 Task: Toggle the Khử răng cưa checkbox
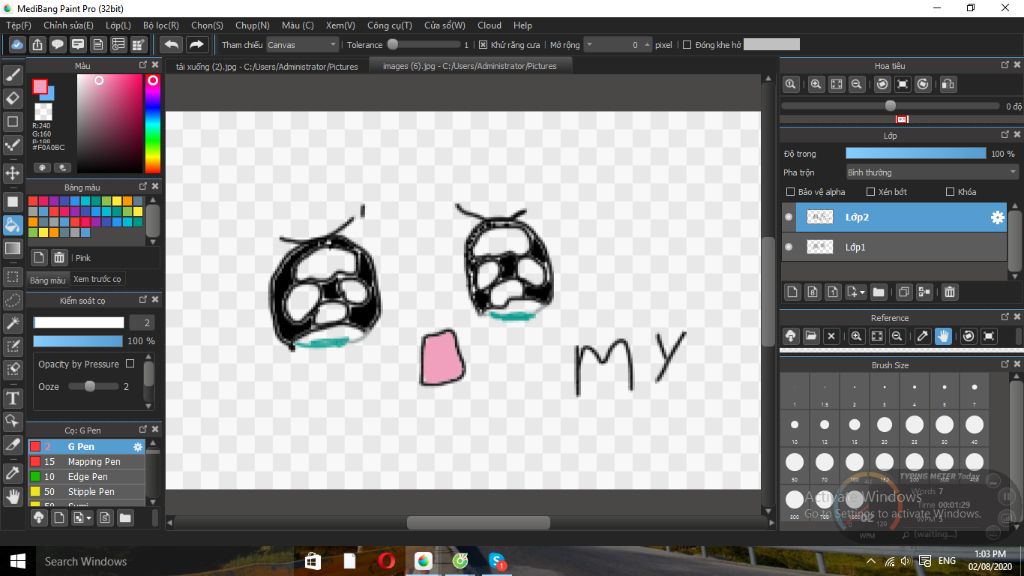click(483, 45)
